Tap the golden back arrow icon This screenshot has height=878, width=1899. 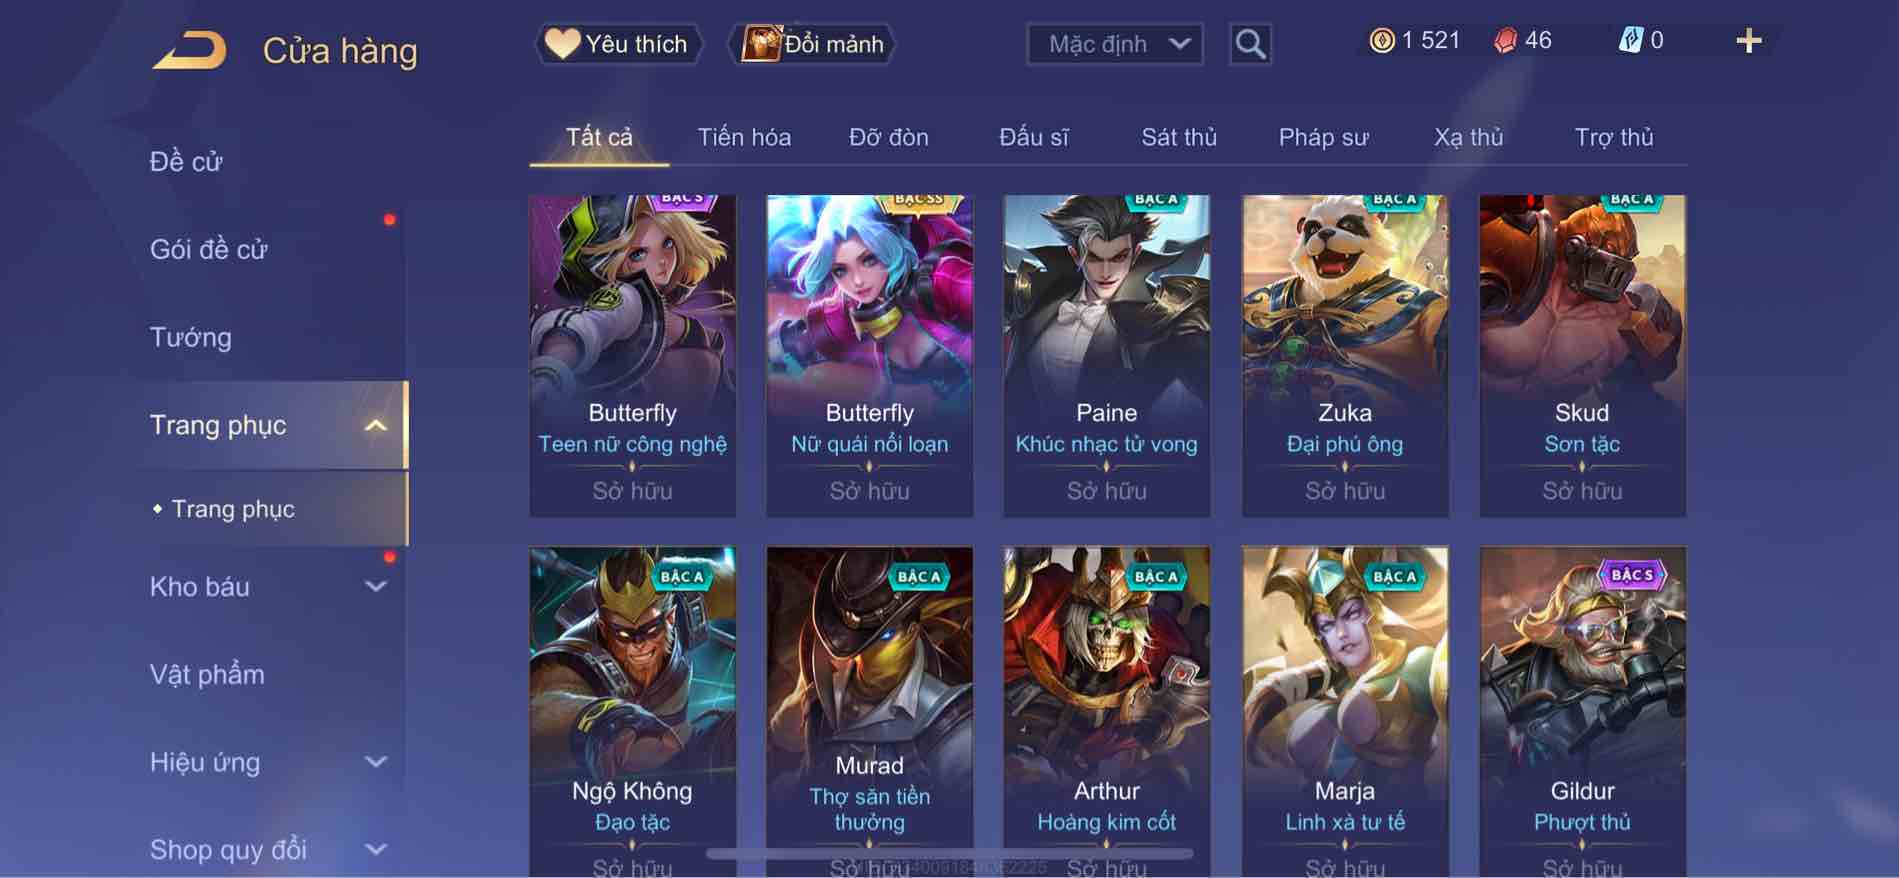coord(190,50)
